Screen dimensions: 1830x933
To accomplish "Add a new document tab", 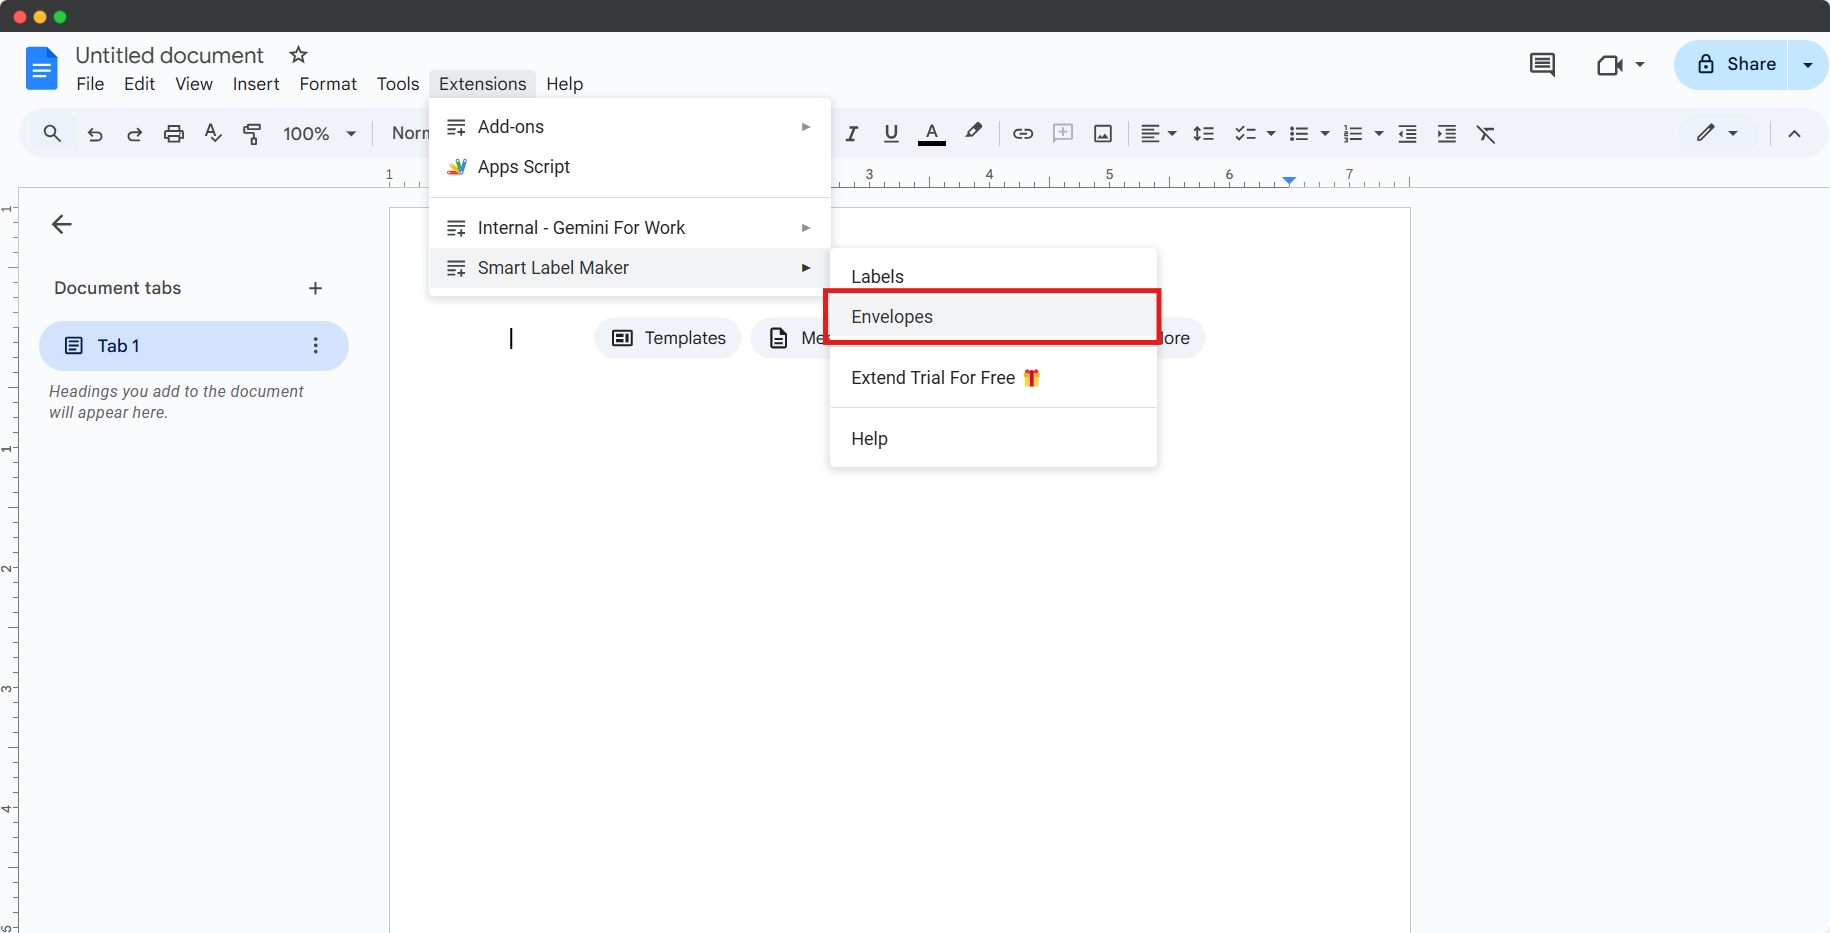I will [316, 288].
